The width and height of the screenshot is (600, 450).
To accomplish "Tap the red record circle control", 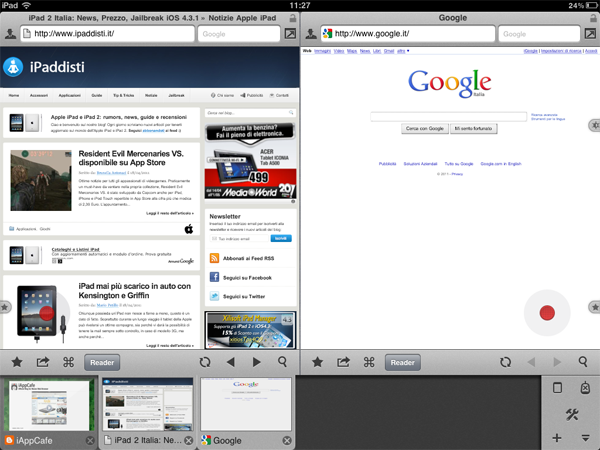I will [x=547, y=313].
